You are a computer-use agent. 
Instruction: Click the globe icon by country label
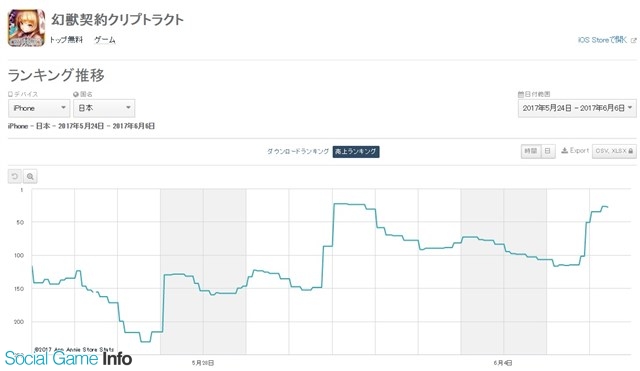[76, 94]
